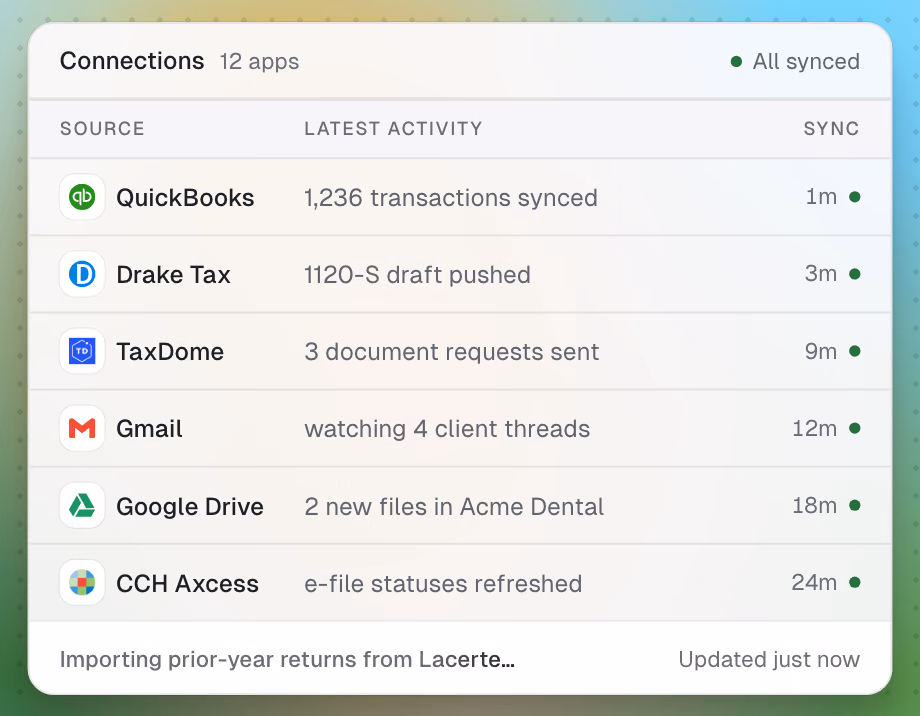Click the Gmail row sync status dot
920x716 pixels.
[855, 428]
